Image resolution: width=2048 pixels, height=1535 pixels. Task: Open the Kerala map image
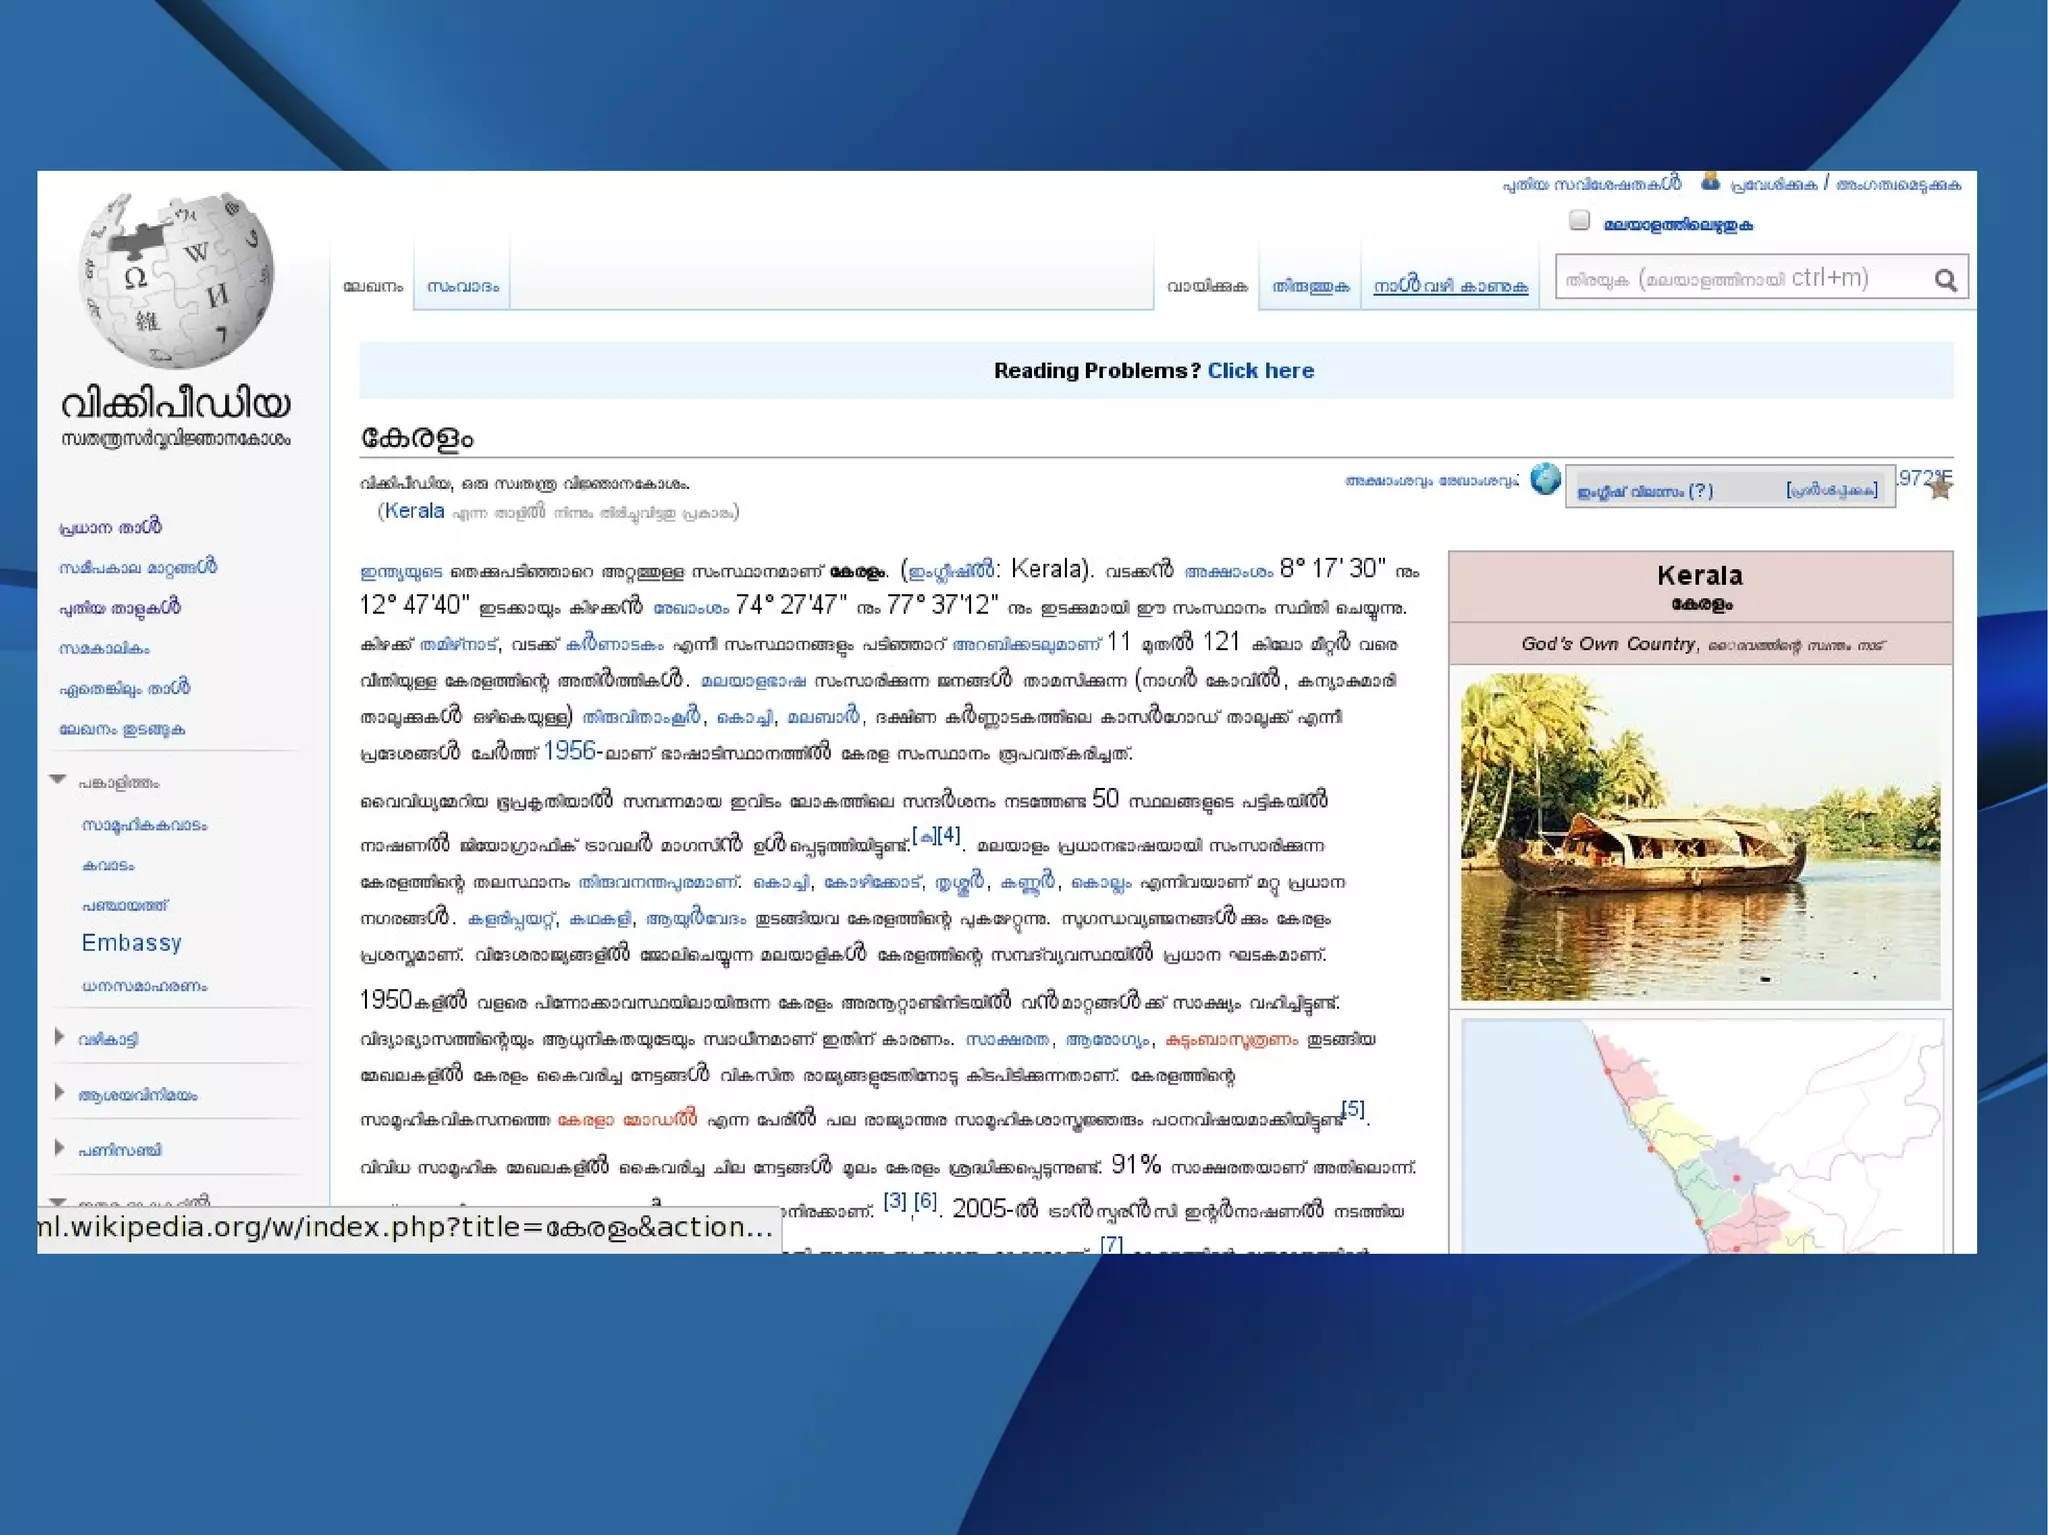coord(1701,1135)
